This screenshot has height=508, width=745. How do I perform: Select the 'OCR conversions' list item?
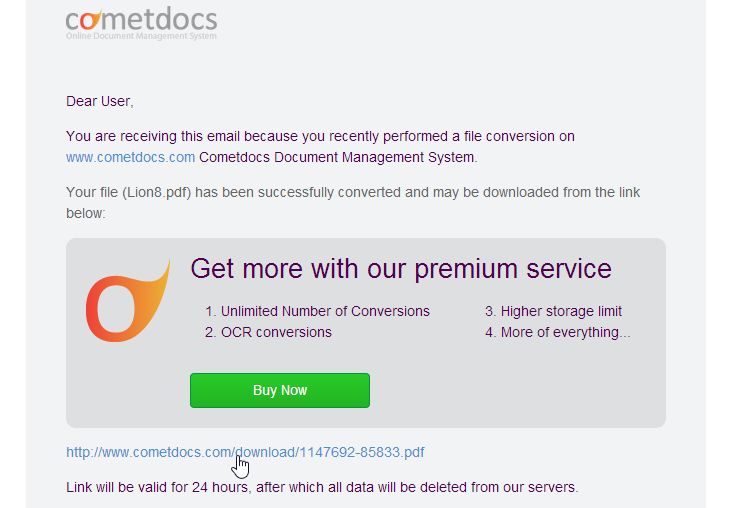pos(268,332)
